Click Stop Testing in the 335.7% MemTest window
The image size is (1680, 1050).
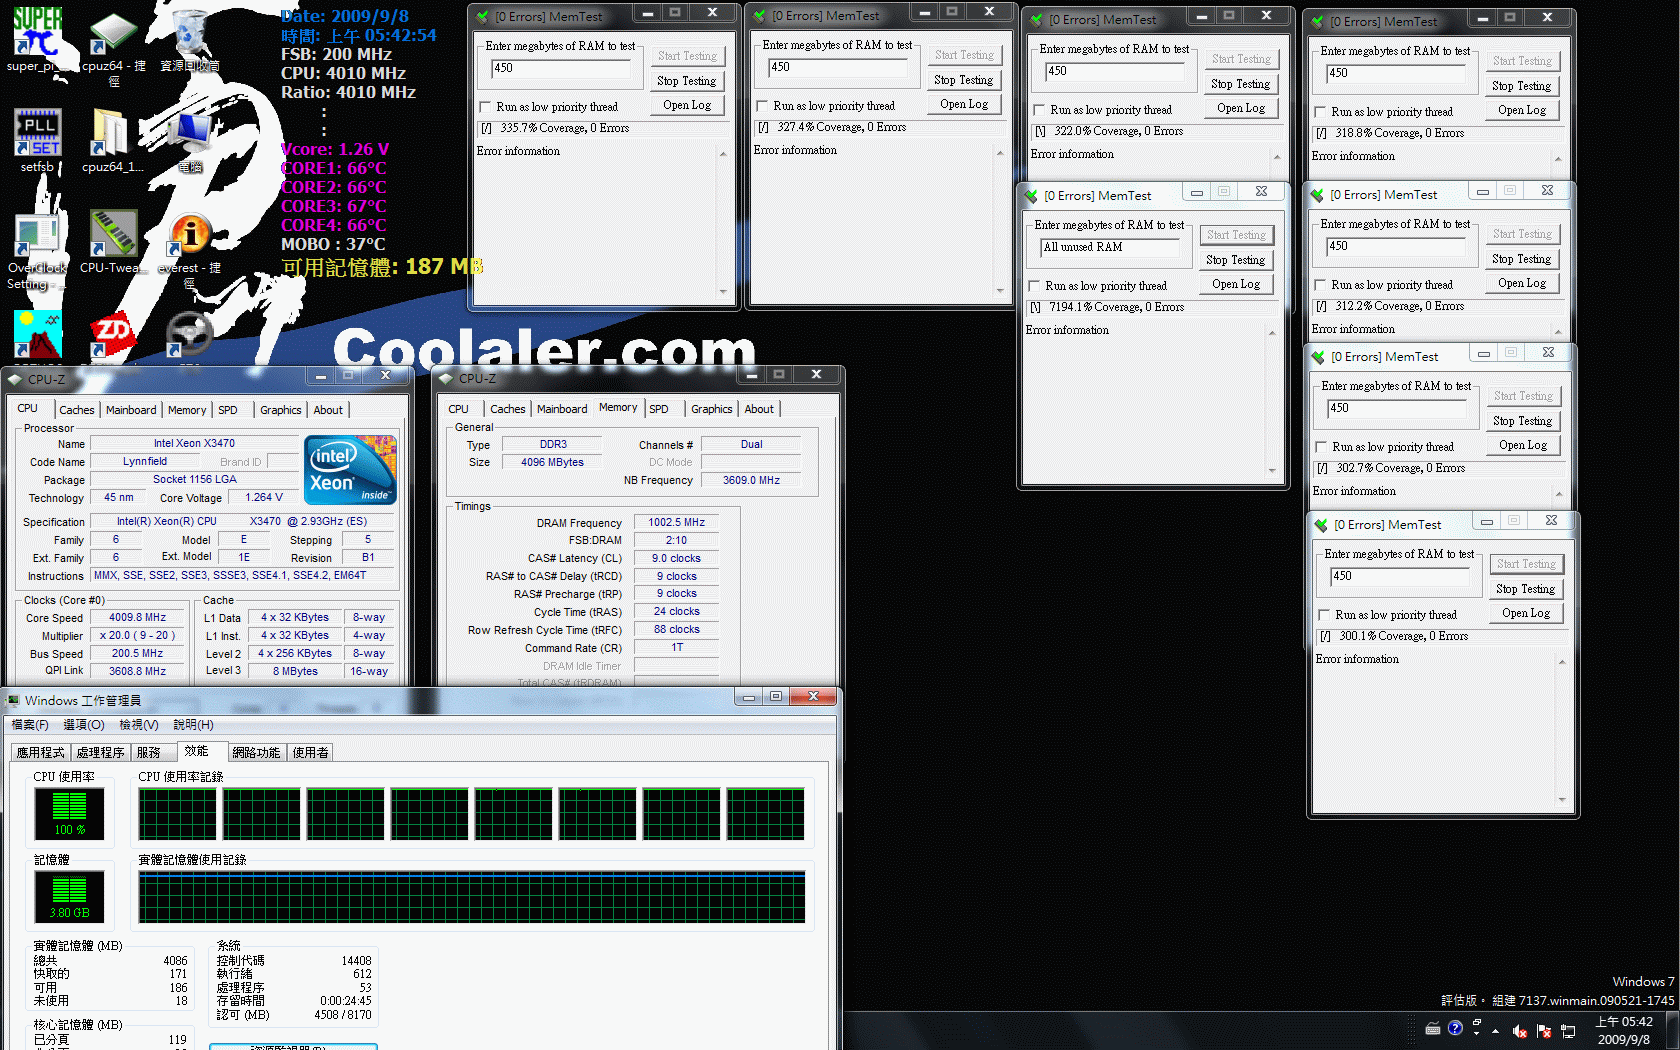coord(687,81)
